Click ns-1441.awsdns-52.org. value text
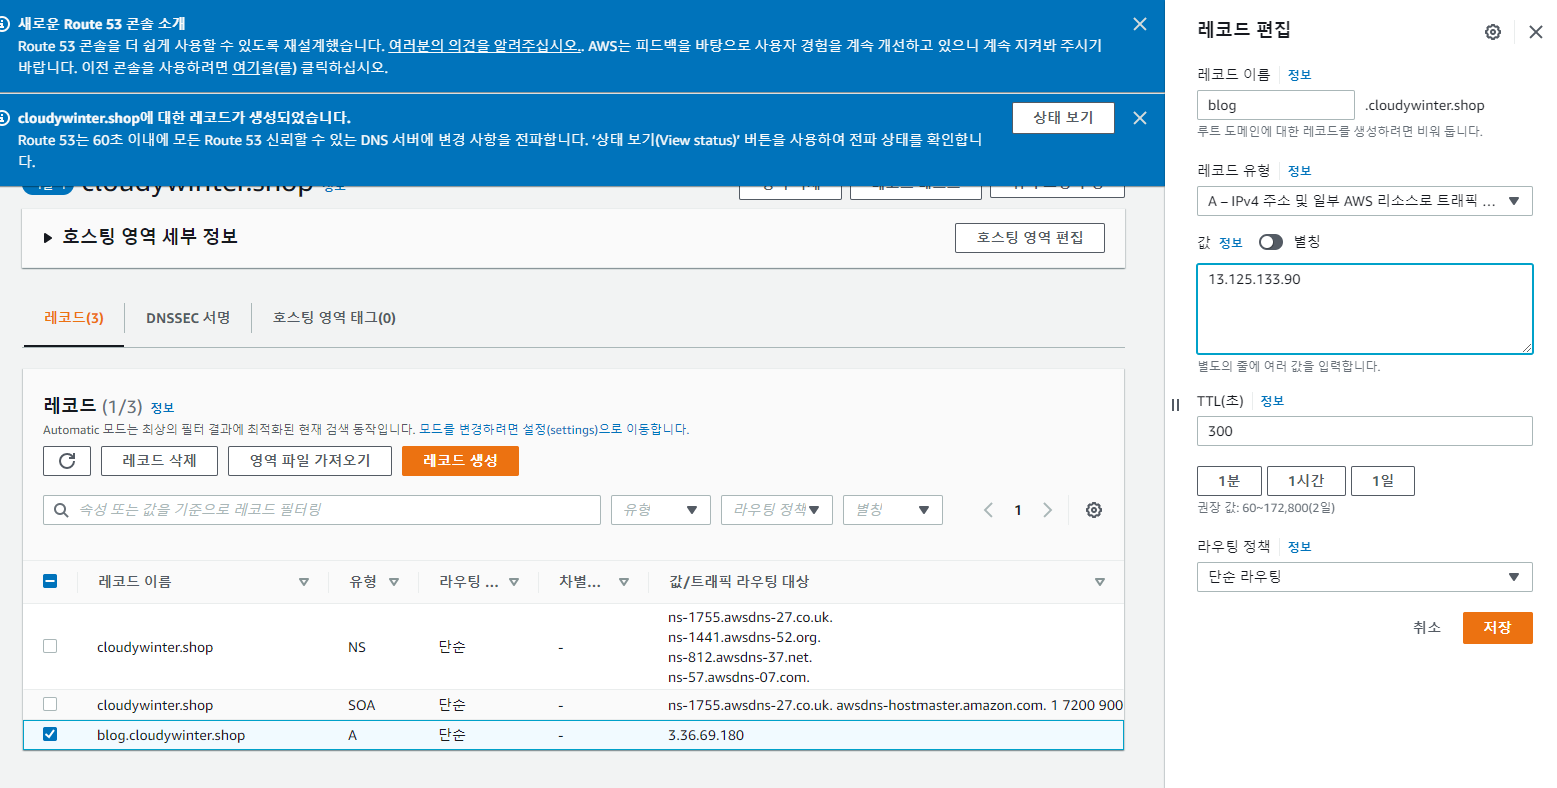This screenshot has width=1557, height=788. point(744,637)
